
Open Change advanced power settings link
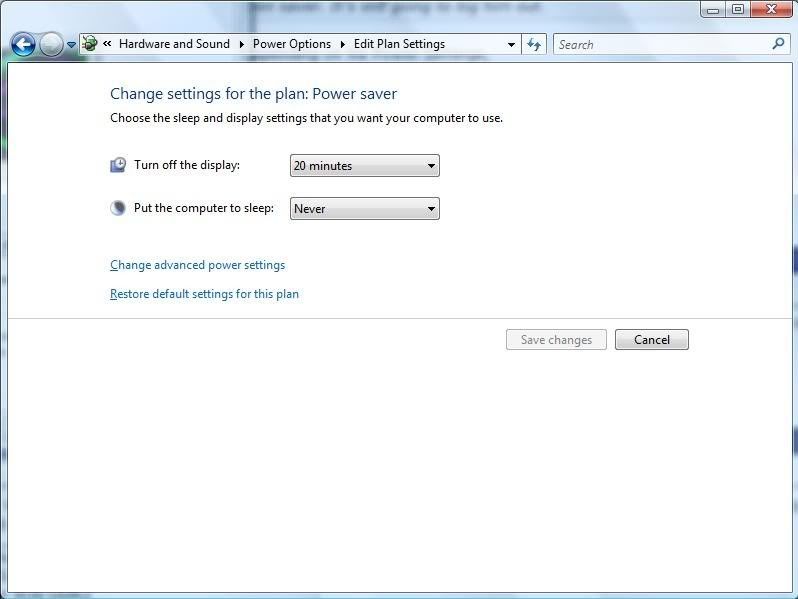click(197, 265)
